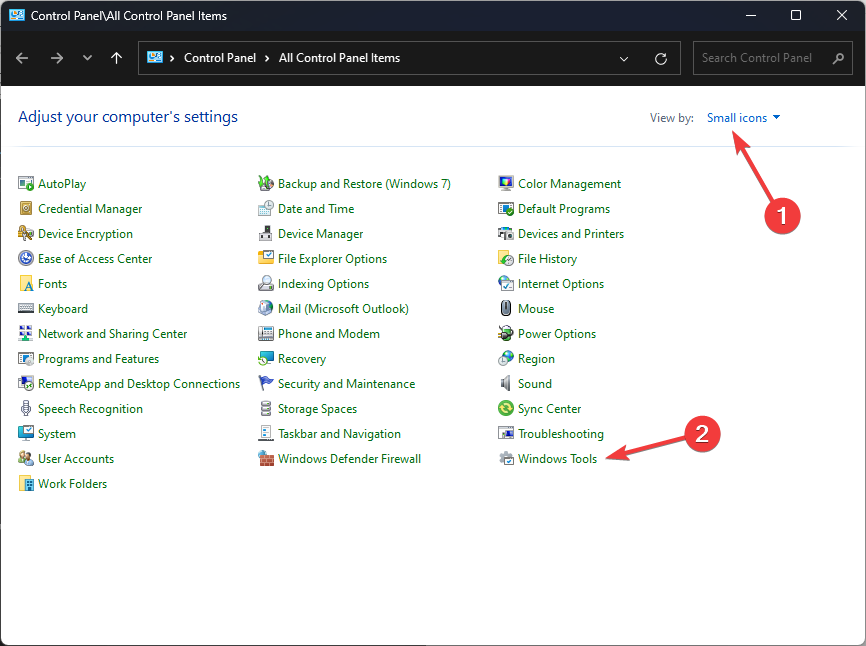This screenshot has width=866, height=646.
Task: Open the File History link
Action: pos(547,259)
